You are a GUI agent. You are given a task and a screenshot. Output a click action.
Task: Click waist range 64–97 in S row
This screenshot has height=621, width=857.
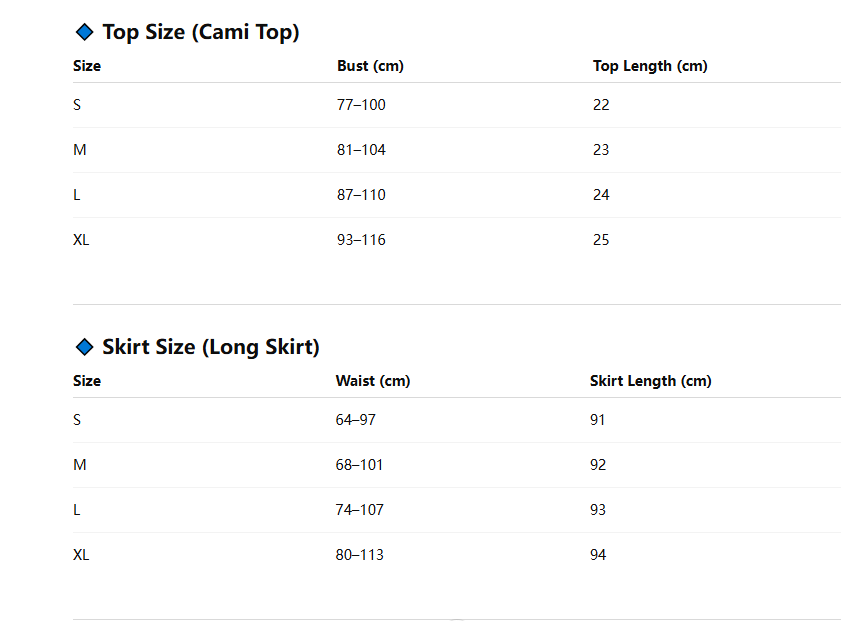[356, 419]
